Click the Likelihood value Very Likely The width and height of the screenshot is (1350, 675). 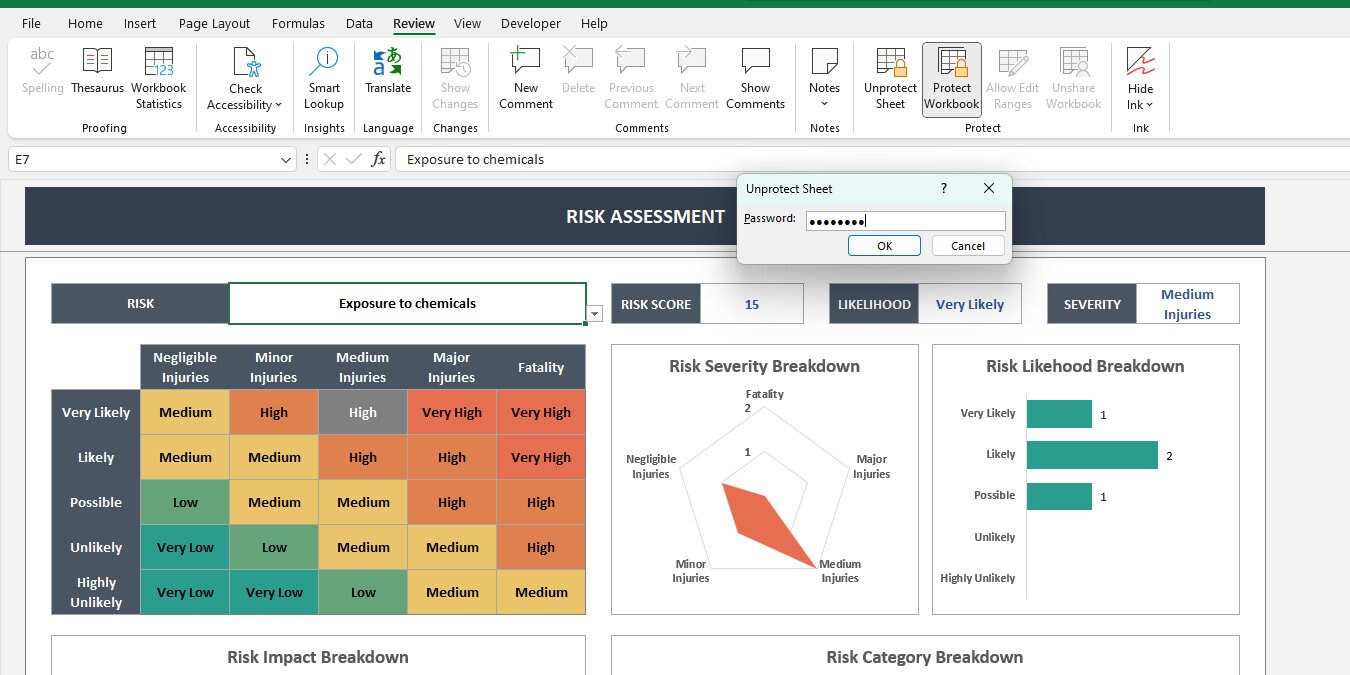(x=970, y=304)
